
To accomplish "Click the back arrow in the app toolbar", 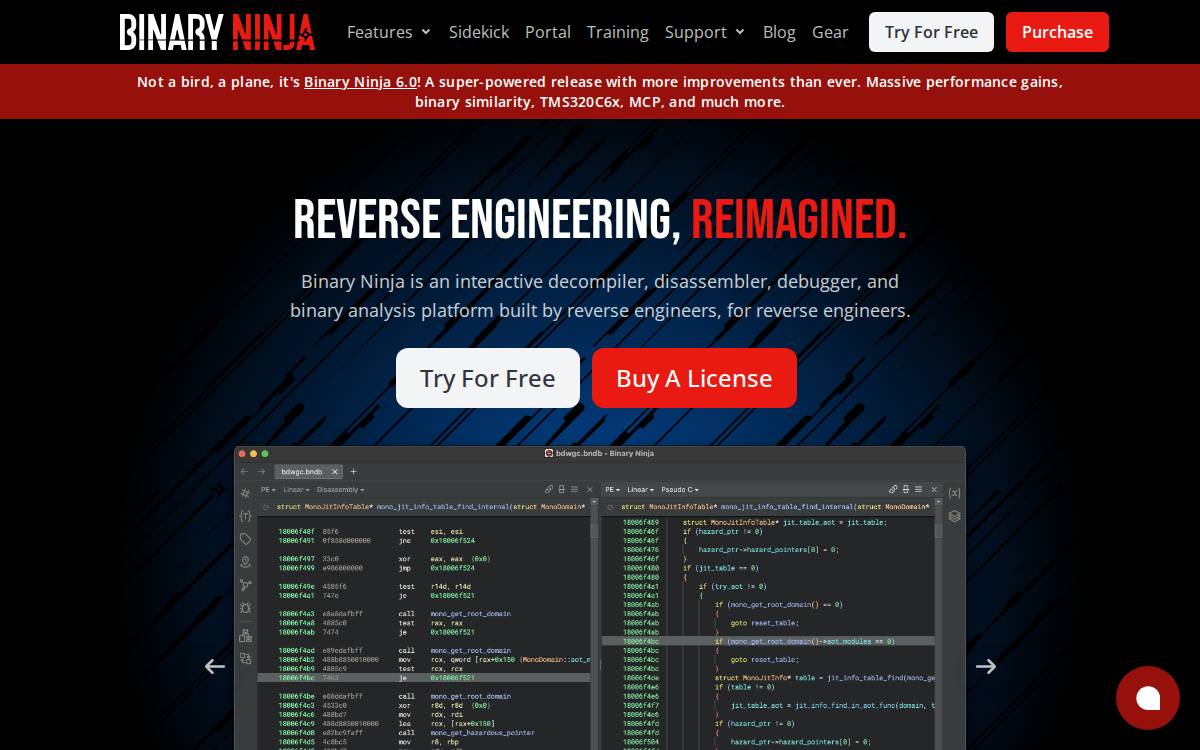I will (244, 471).
